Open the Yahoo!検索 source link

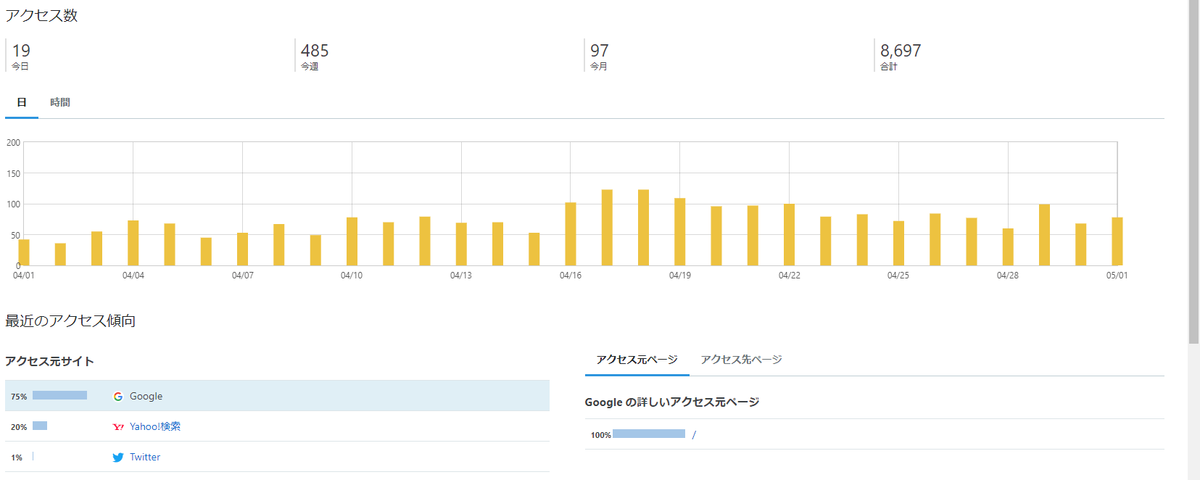tap(155, 426)
